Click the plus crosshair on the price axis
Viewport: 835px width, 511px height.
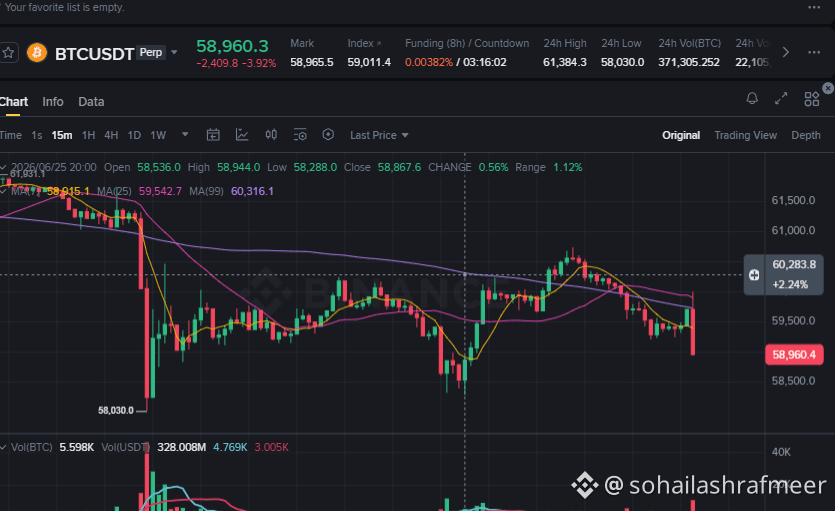click(754, 275)
